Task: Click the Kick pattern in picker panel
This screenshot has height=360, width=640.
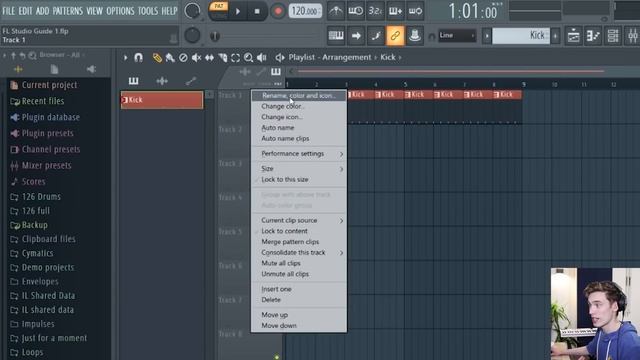Action: coord(162,100)
